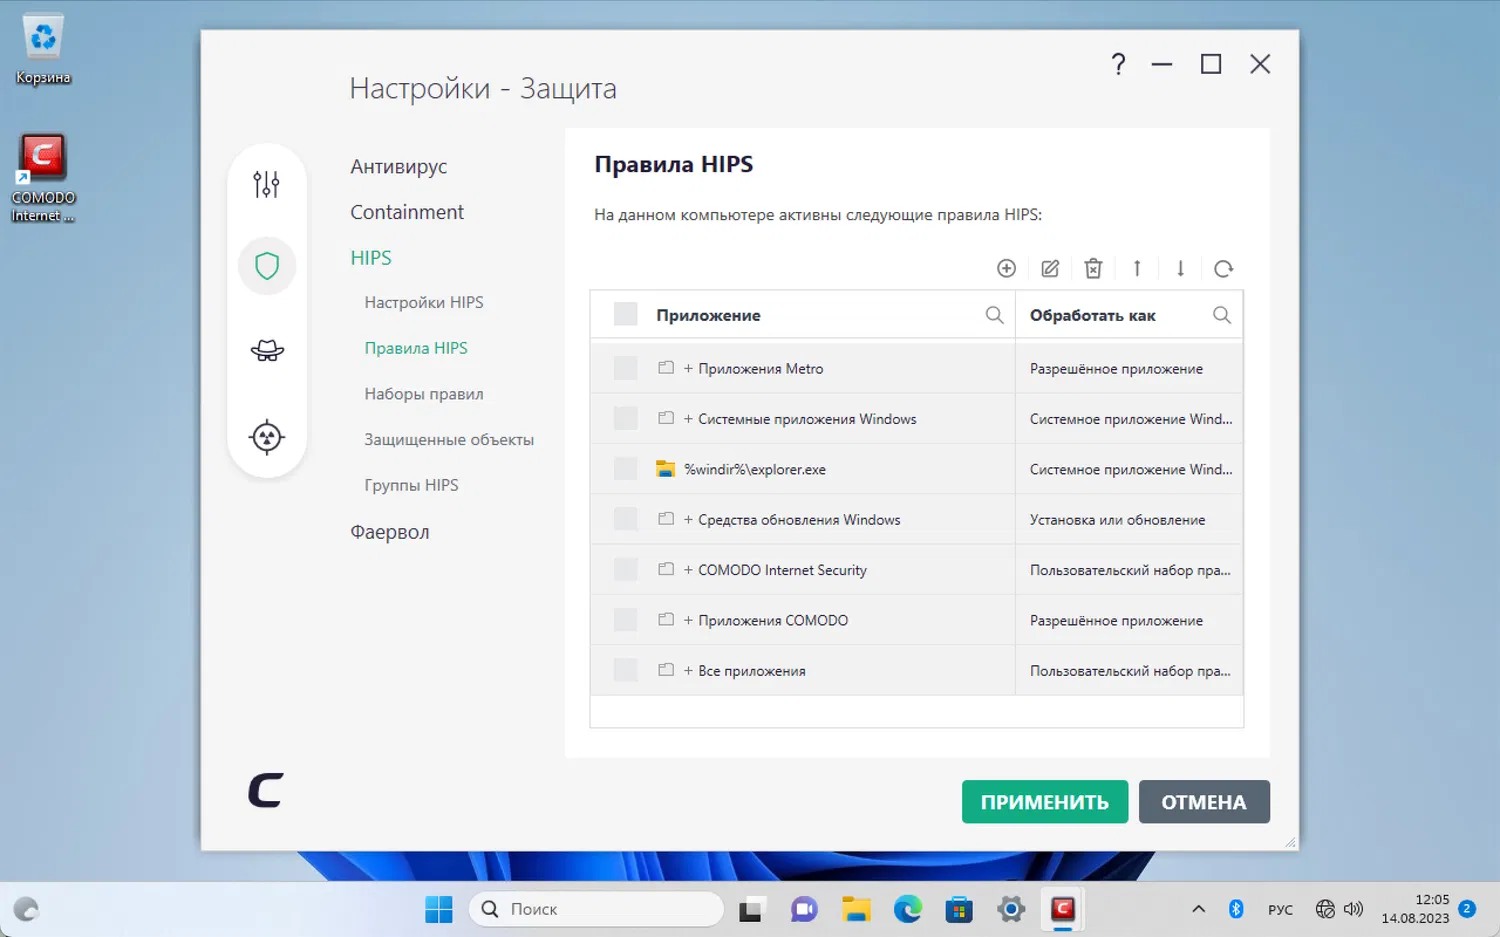Add a new HIPS rule with plus icon
The image size is (1500, 937).
point(1007,268)
